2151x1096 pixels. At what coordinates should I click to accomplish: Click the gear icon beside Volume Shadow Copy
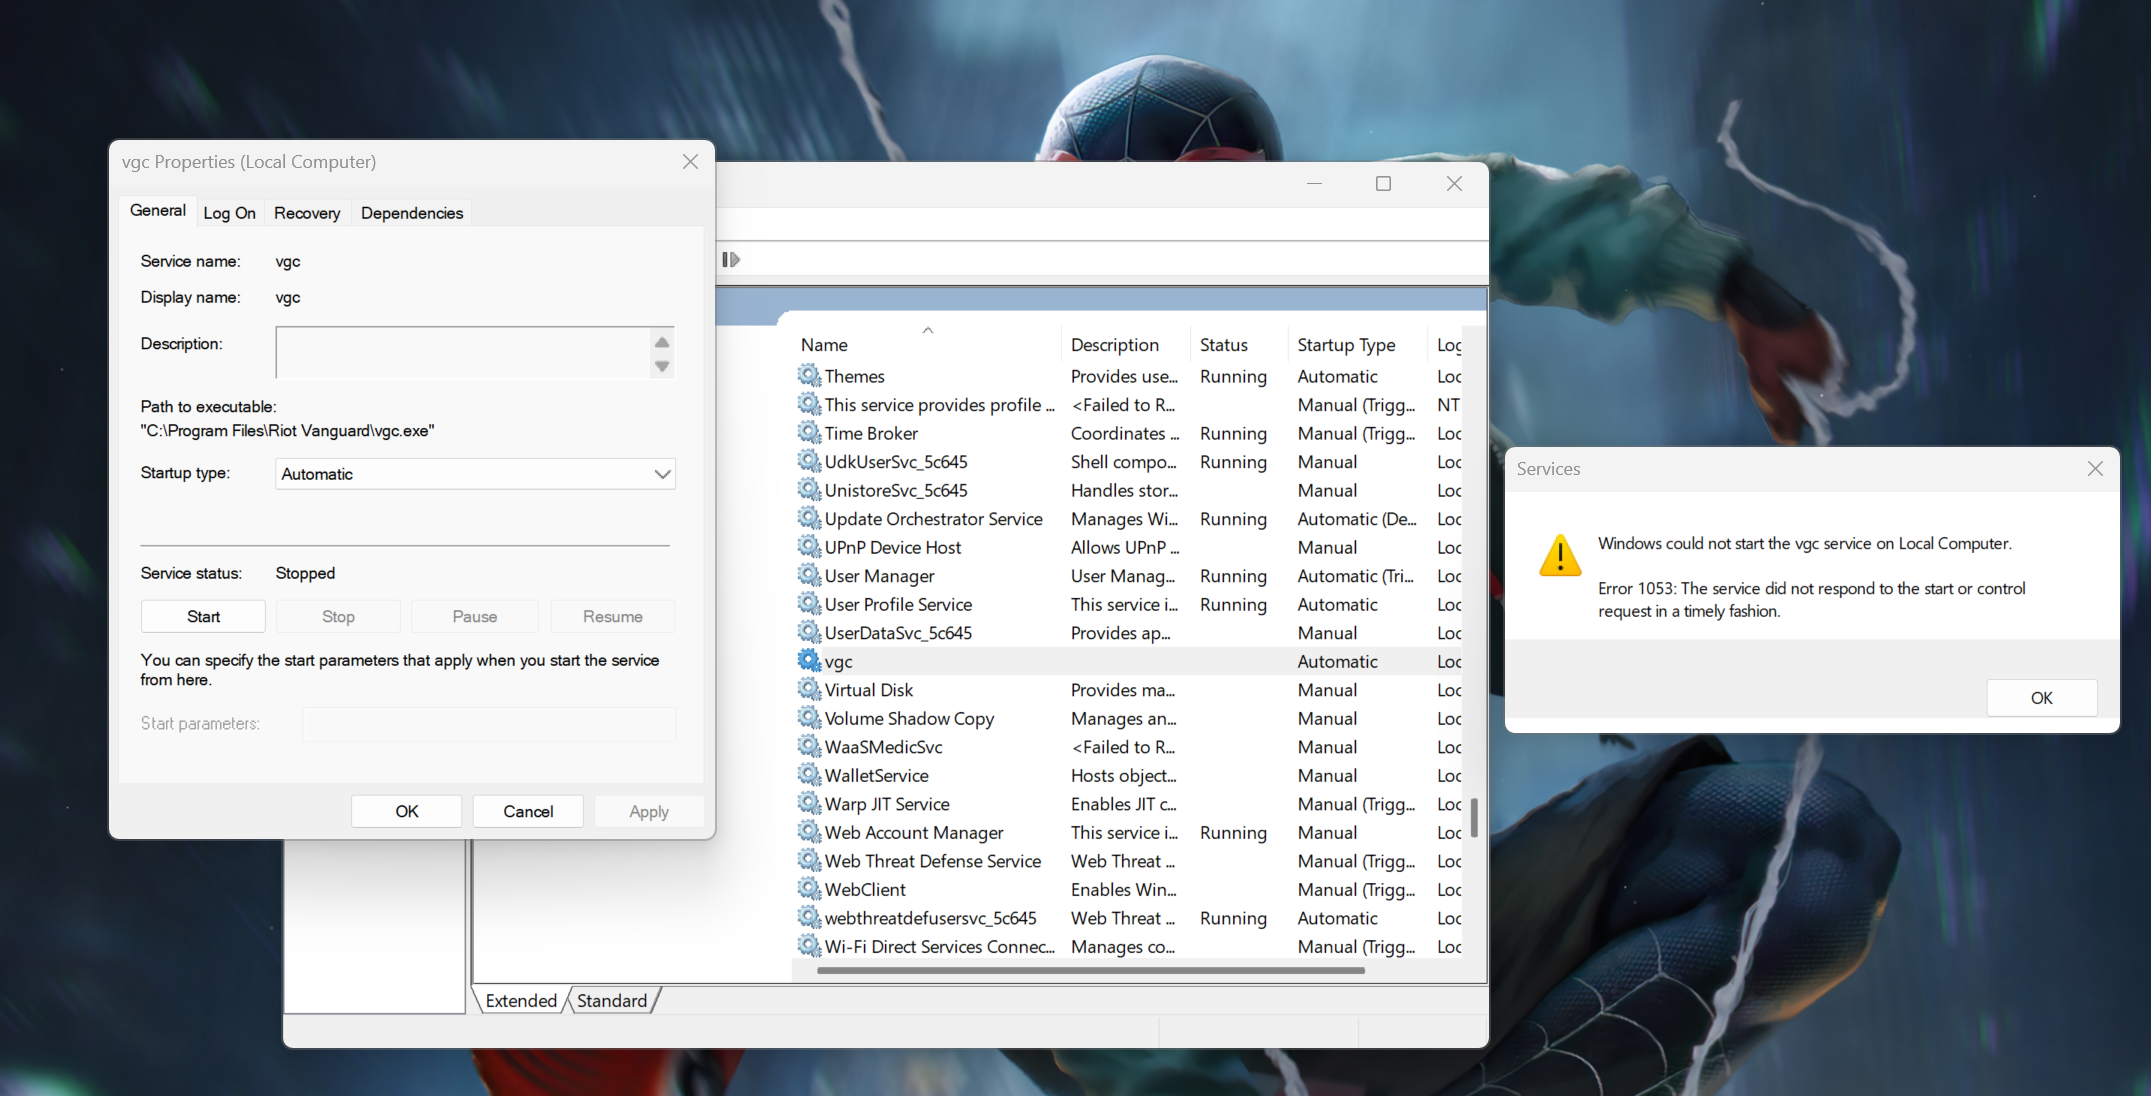point(809,718)
